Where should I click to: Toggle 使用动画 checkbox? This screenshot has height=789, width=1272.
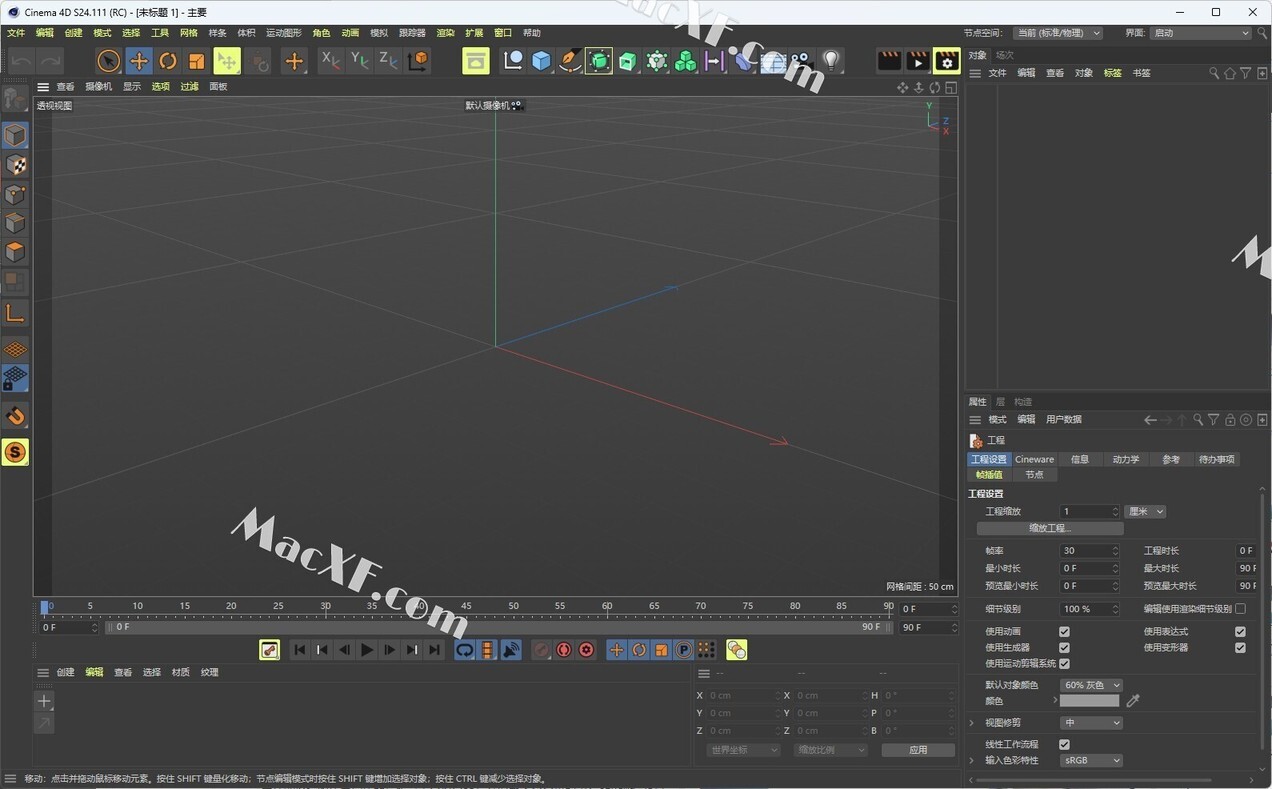[1064, 632]
